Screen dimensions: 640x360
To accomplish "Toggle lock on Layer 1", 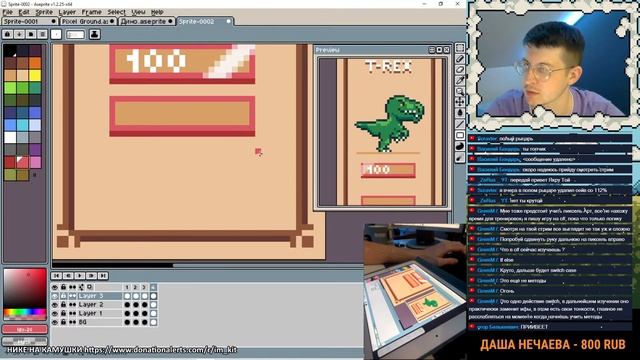I will 63,313.
